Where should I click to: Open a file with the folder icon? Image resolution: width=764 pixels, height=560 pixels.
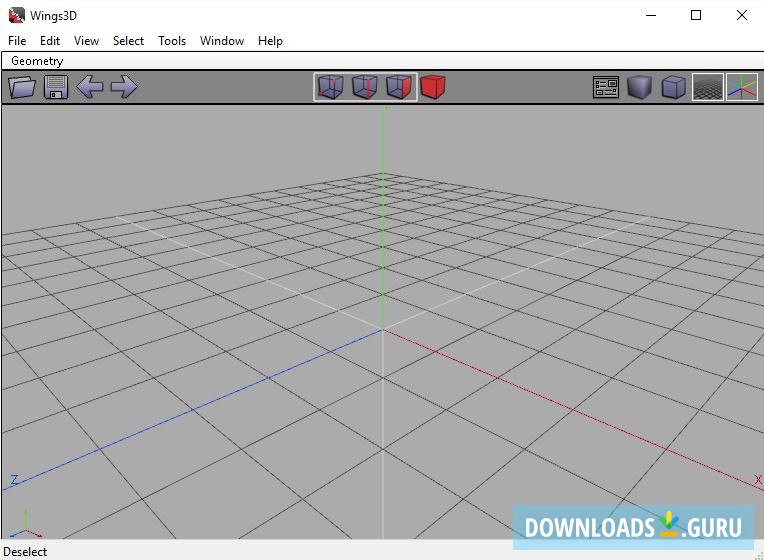click(22, 87)
